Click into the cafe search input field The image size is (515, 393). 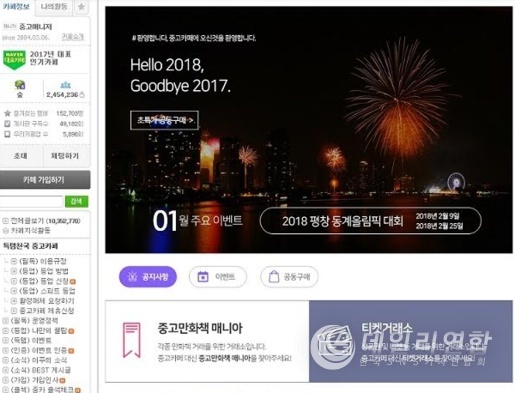[x=31, y=201]
